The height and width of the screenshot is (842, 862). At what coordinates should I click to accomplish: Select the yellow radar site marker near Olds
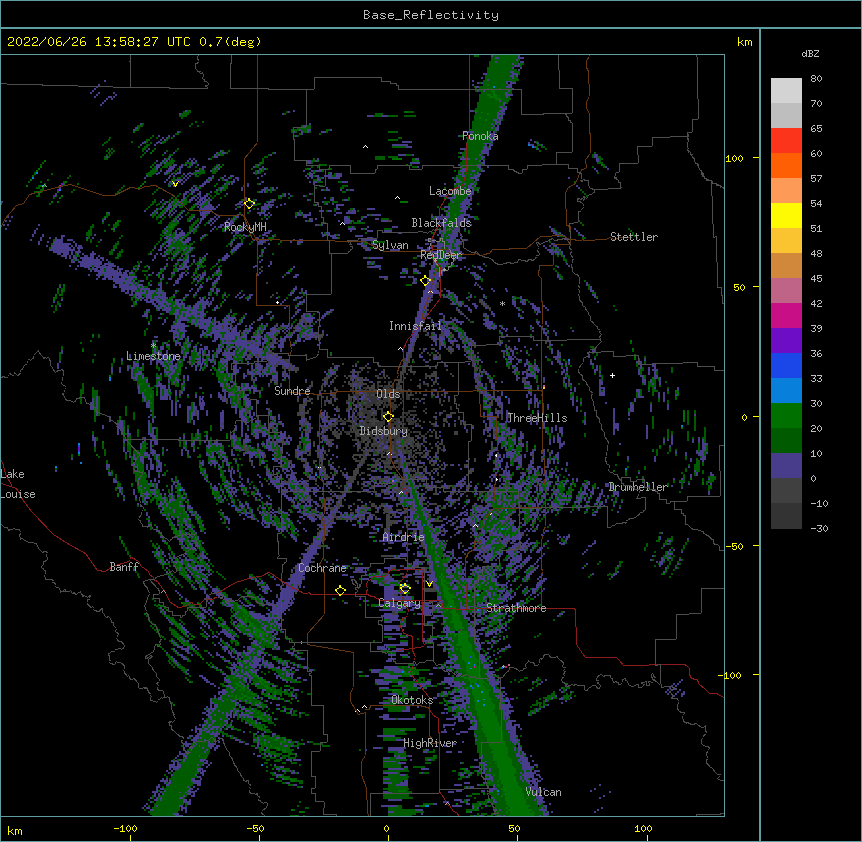[388, 417]
